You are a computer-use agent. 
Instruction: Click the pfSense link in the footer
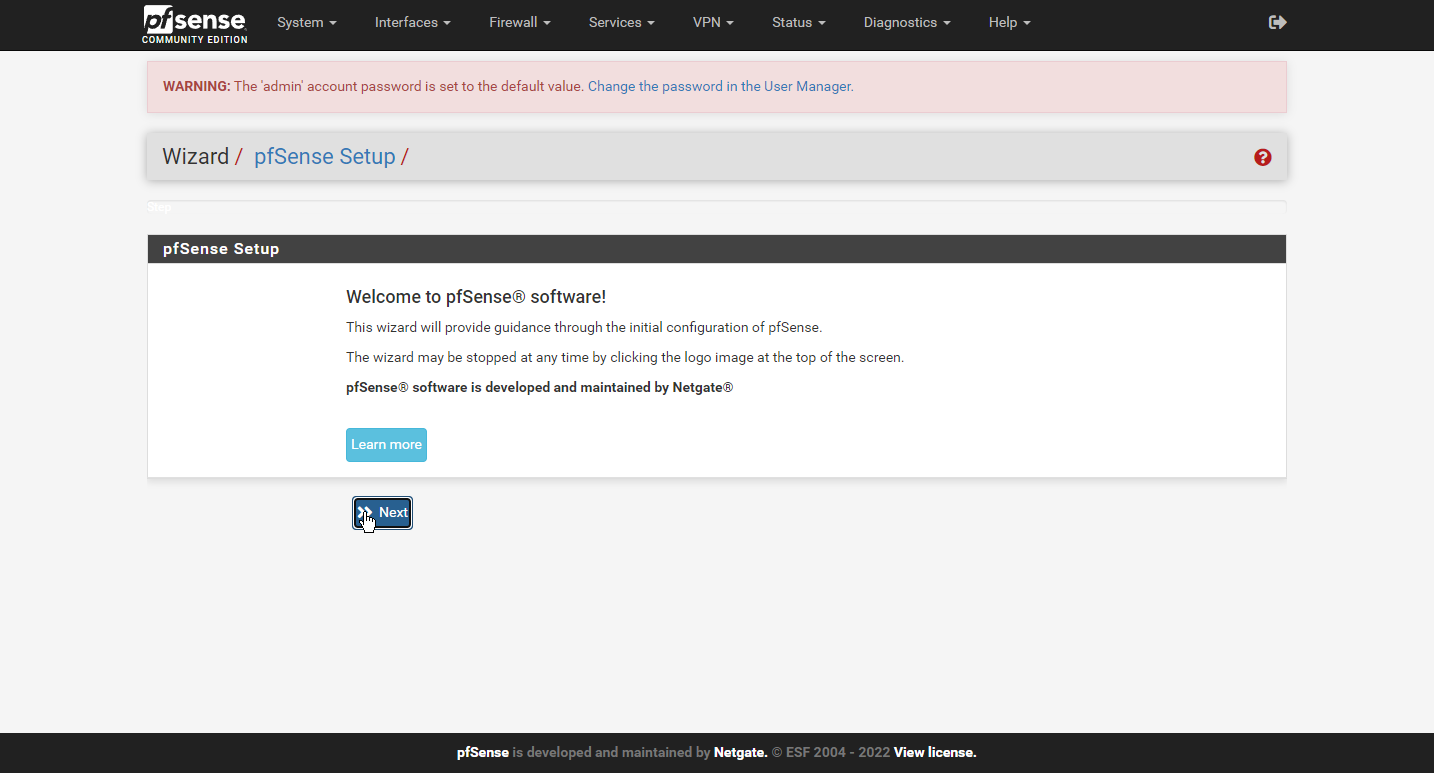click(483, 753)
